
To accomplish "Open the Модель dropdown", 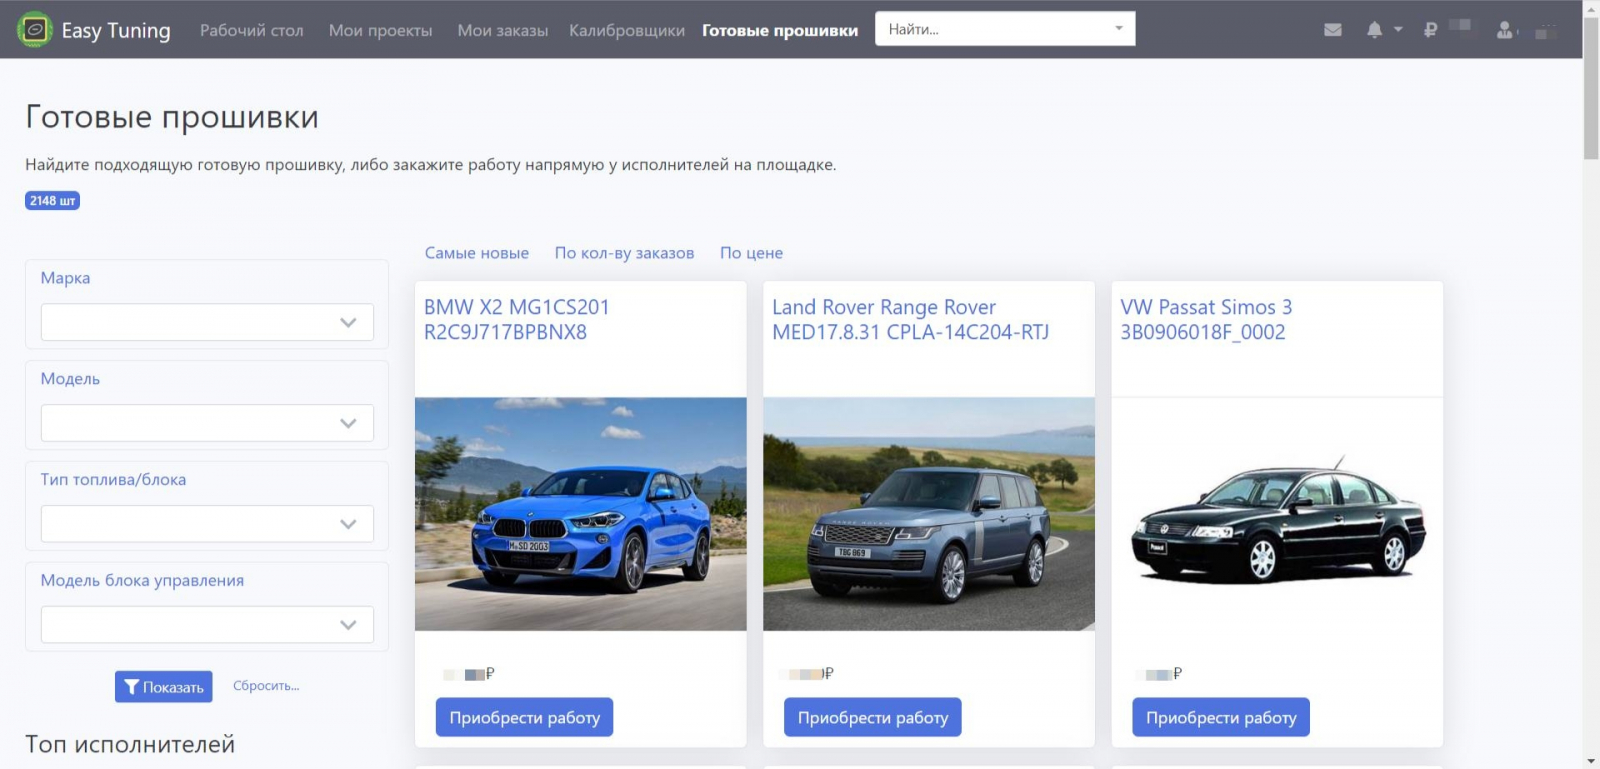I will click(207, 423).
